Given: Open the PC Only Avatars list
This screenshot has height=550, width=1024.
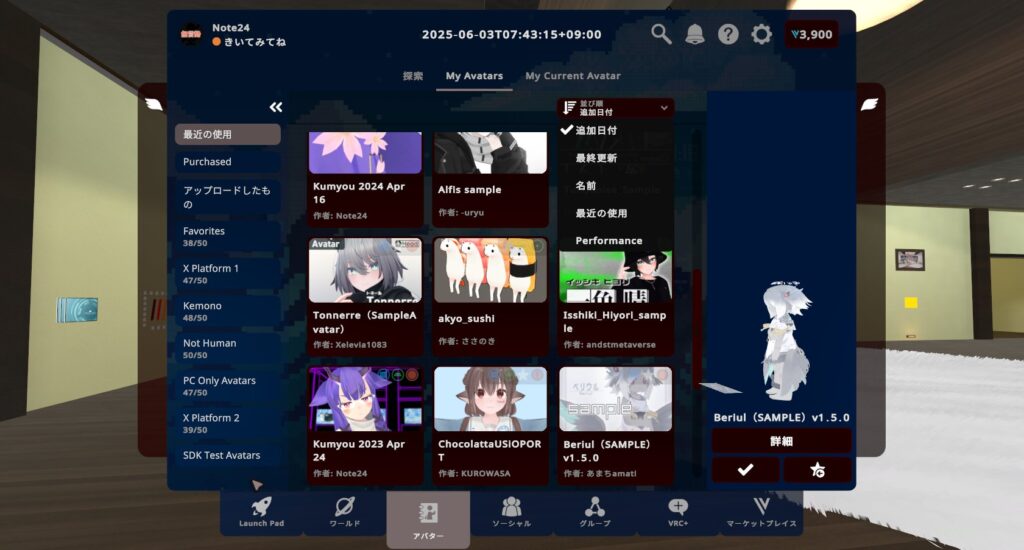Looking at the screenshot, I should (x=227, y=385).
